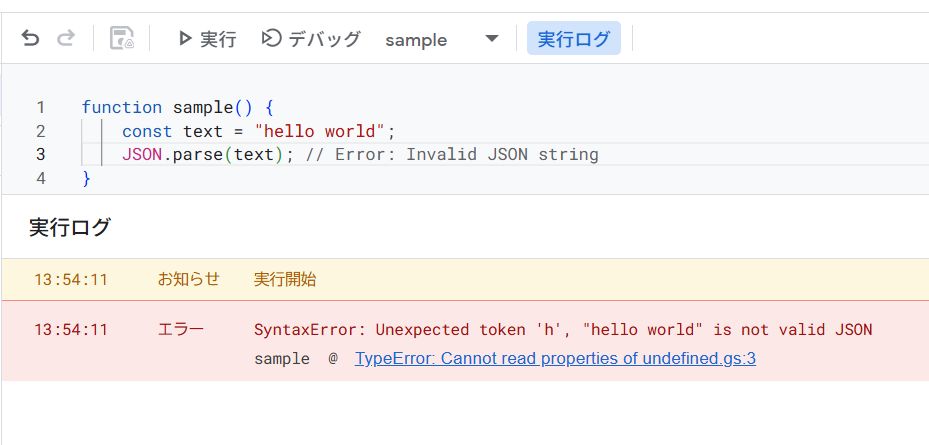929x445 pixels.
Task: Click line number 3 in the gutter
Action: [x=40, y=155]
